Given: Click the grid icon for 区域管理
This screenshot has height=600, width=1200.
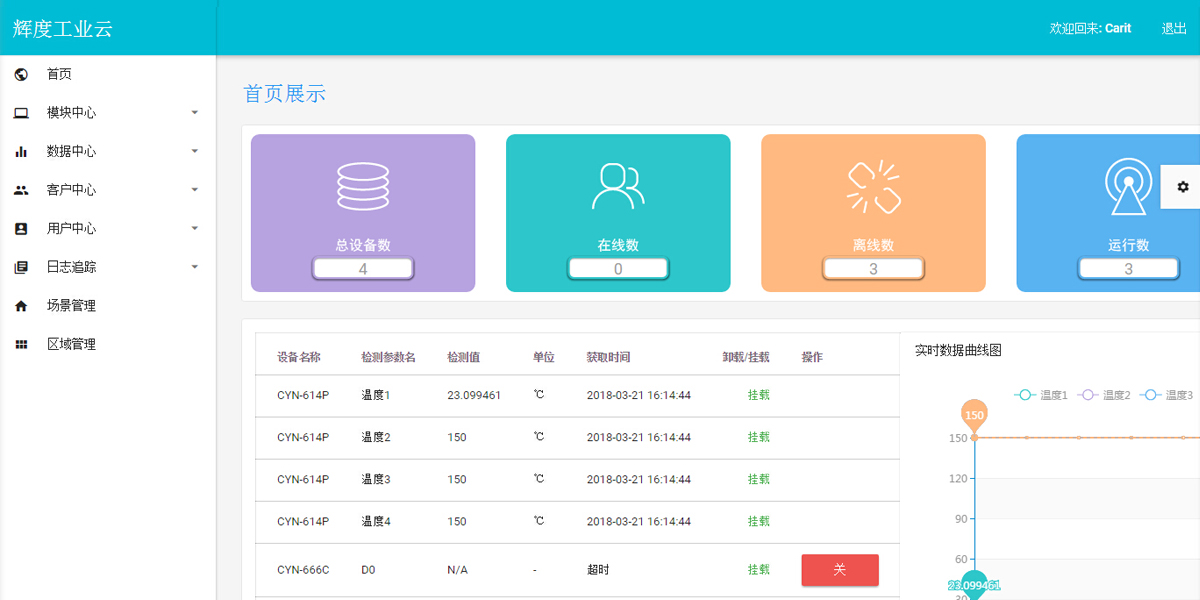Looking at the screenshot, I should coord(21,344).
